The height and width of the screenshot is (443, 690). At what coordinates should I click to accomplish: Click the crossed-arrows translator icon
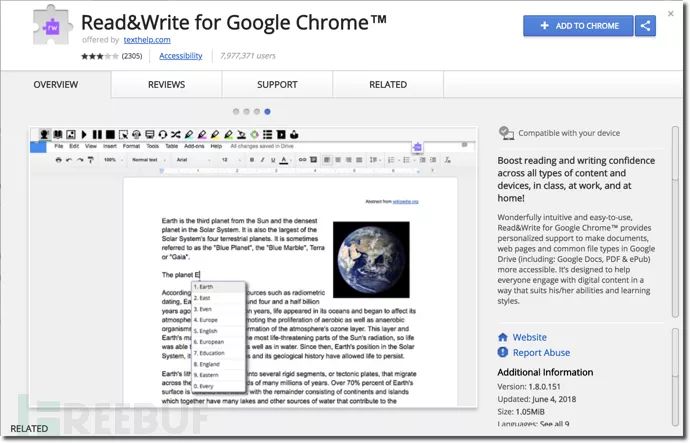point(176,134)
